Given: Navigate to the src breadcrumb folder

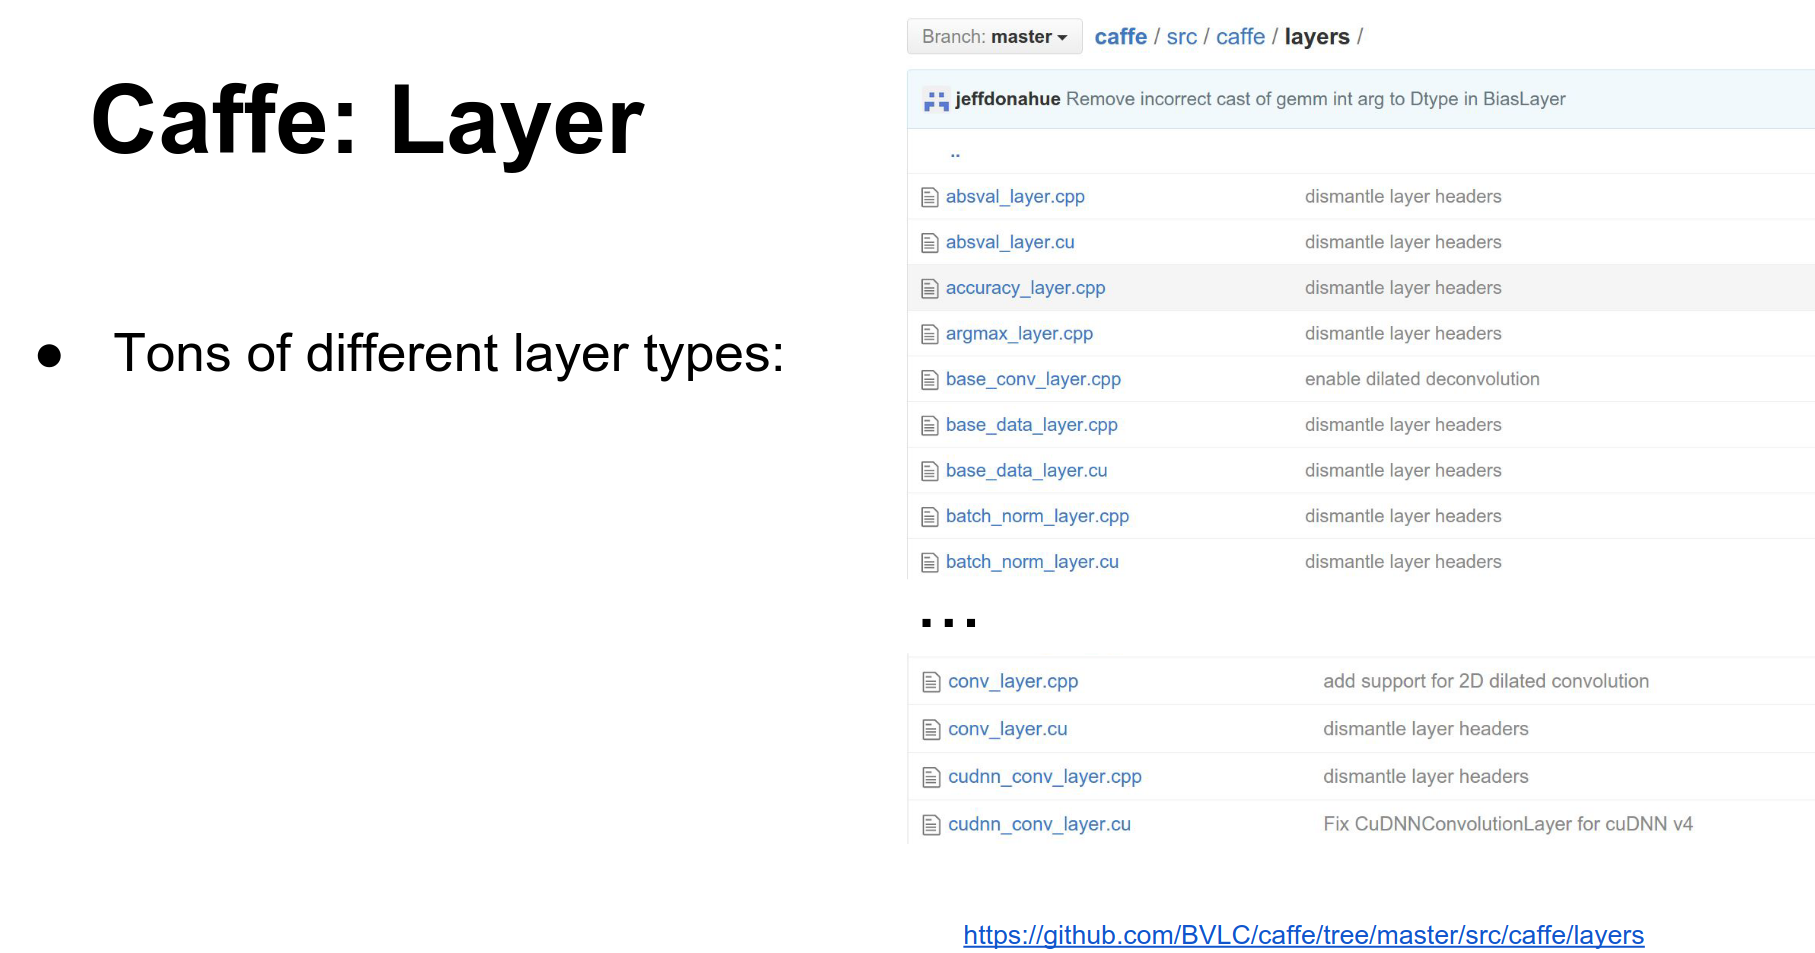Looking at the screenshot, I should [x=1181, y=37].
